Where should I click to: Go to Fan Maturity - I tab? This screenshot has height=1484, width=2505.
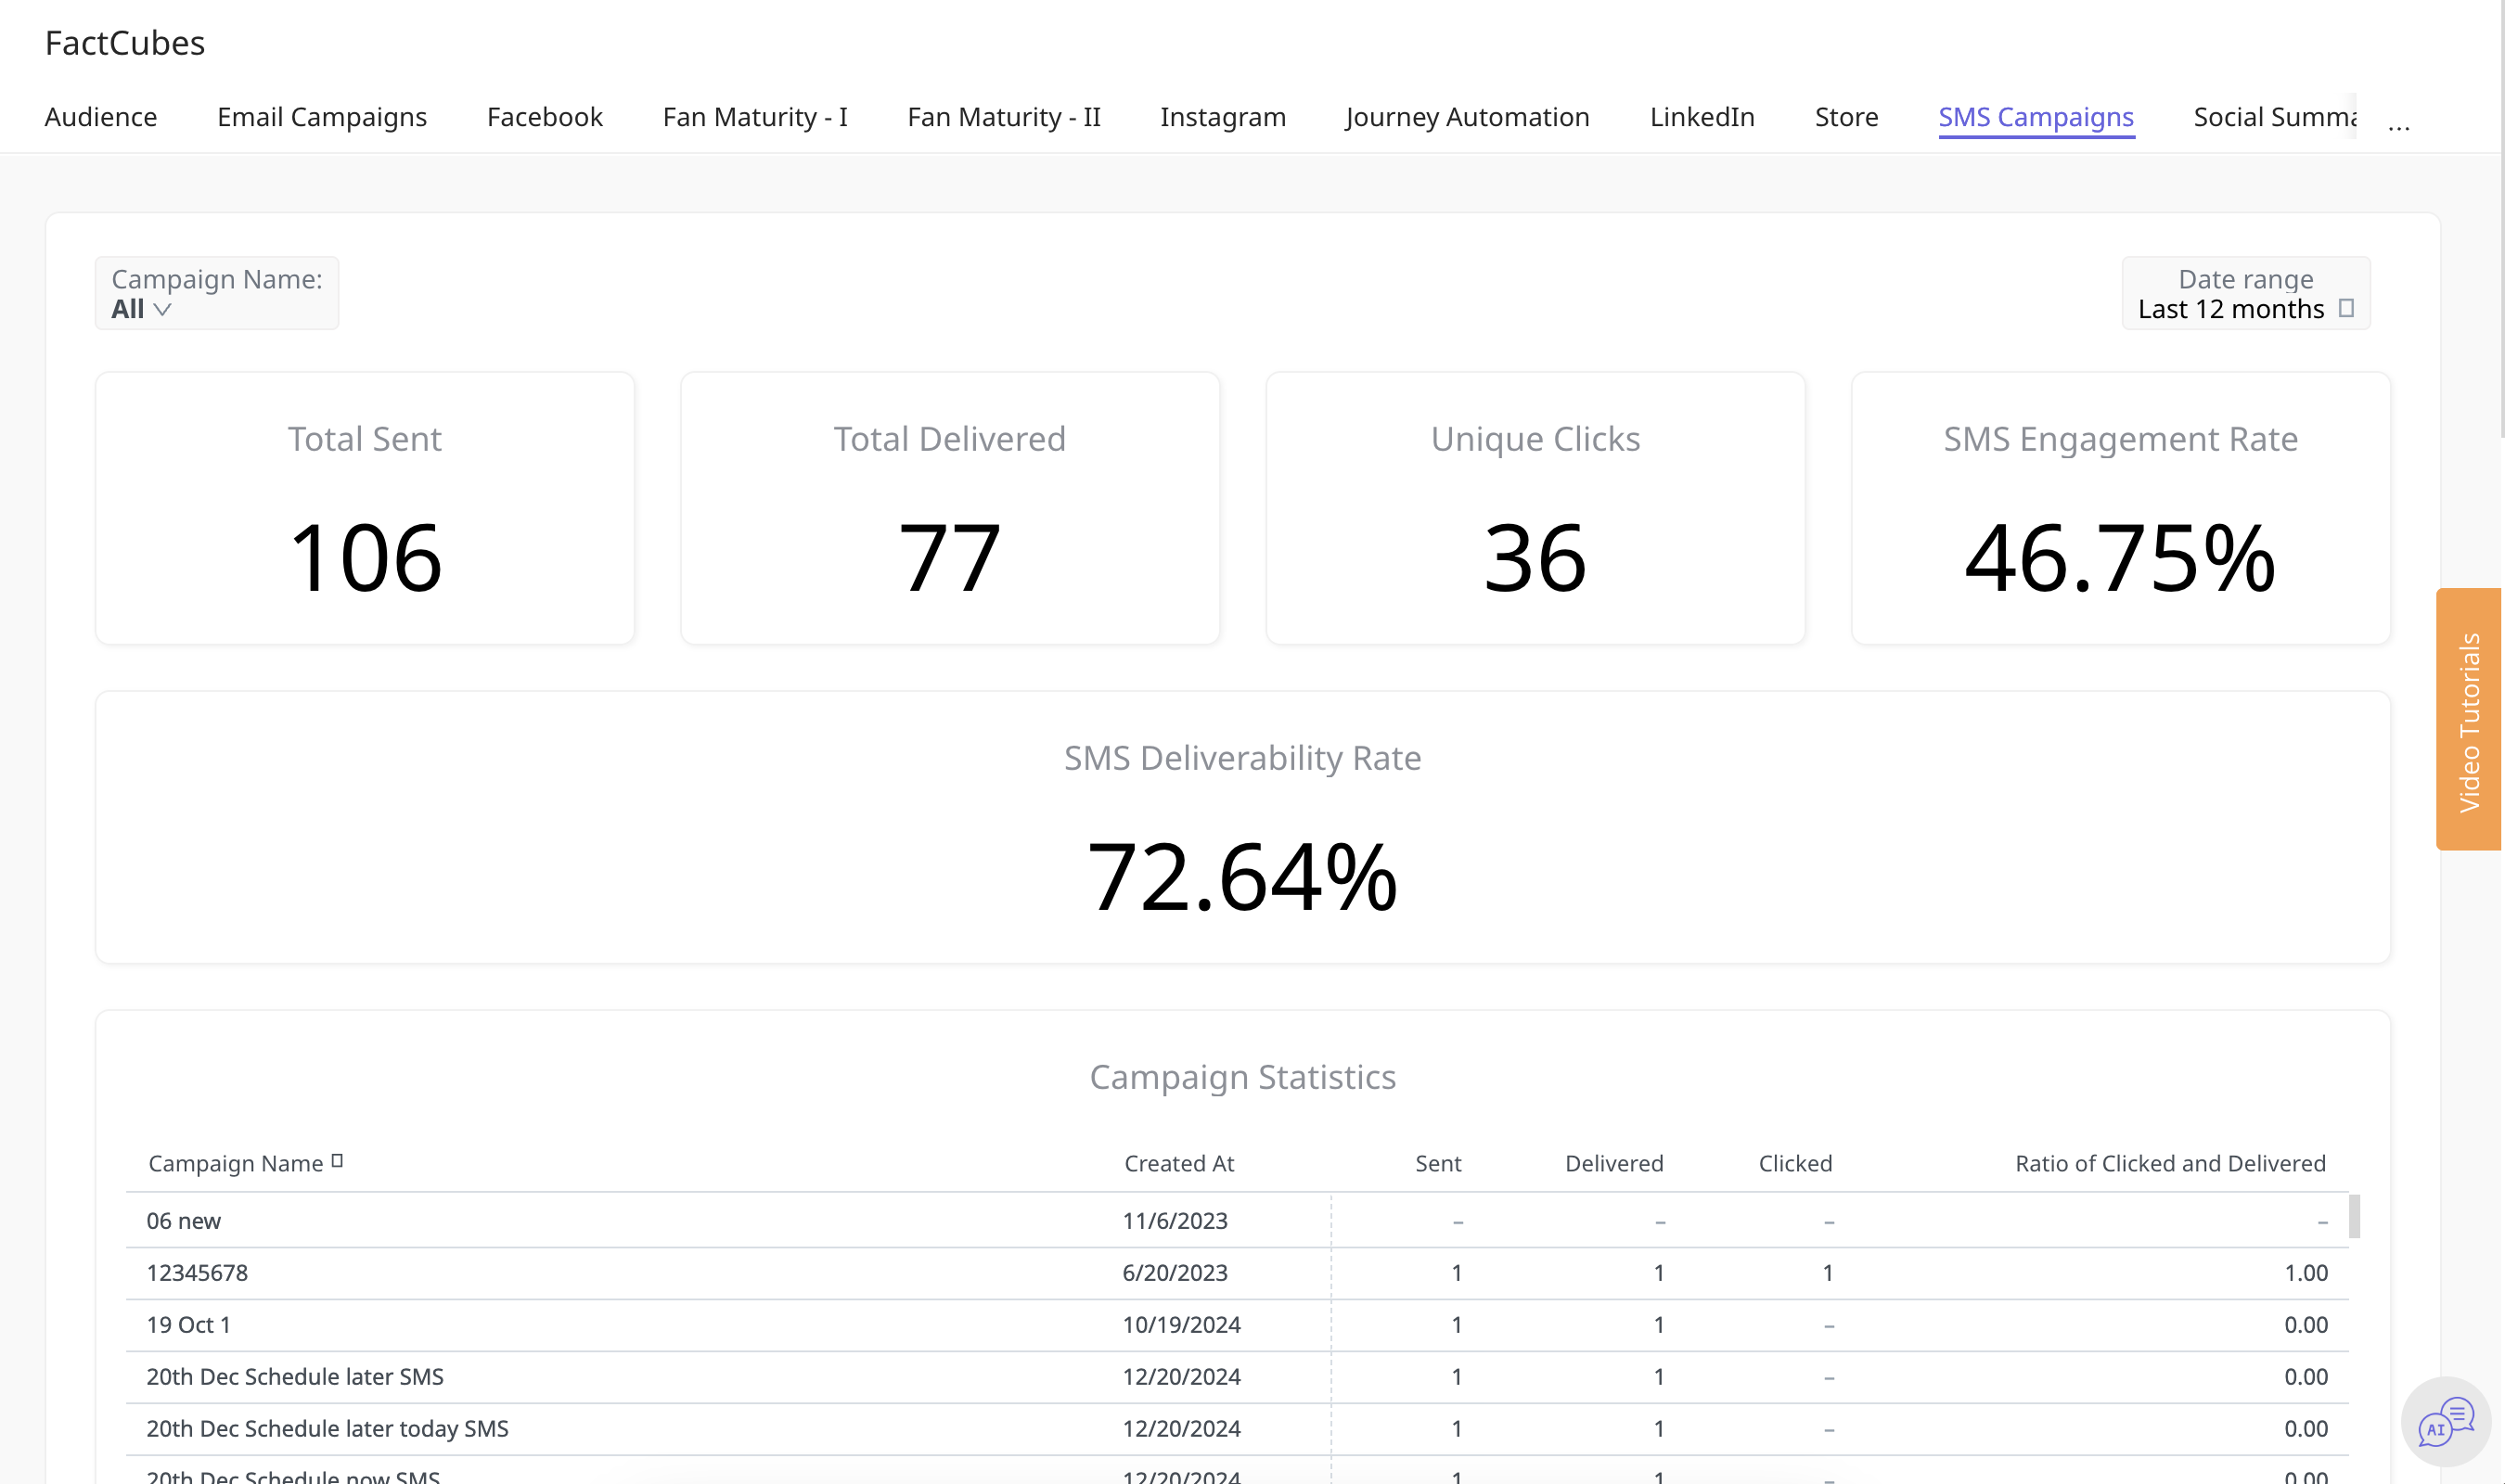click(x=755, y=117)
